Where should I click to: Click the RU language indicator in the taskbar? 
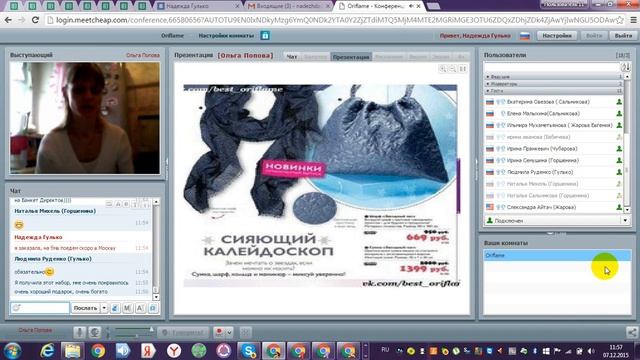tap(385, 350)
